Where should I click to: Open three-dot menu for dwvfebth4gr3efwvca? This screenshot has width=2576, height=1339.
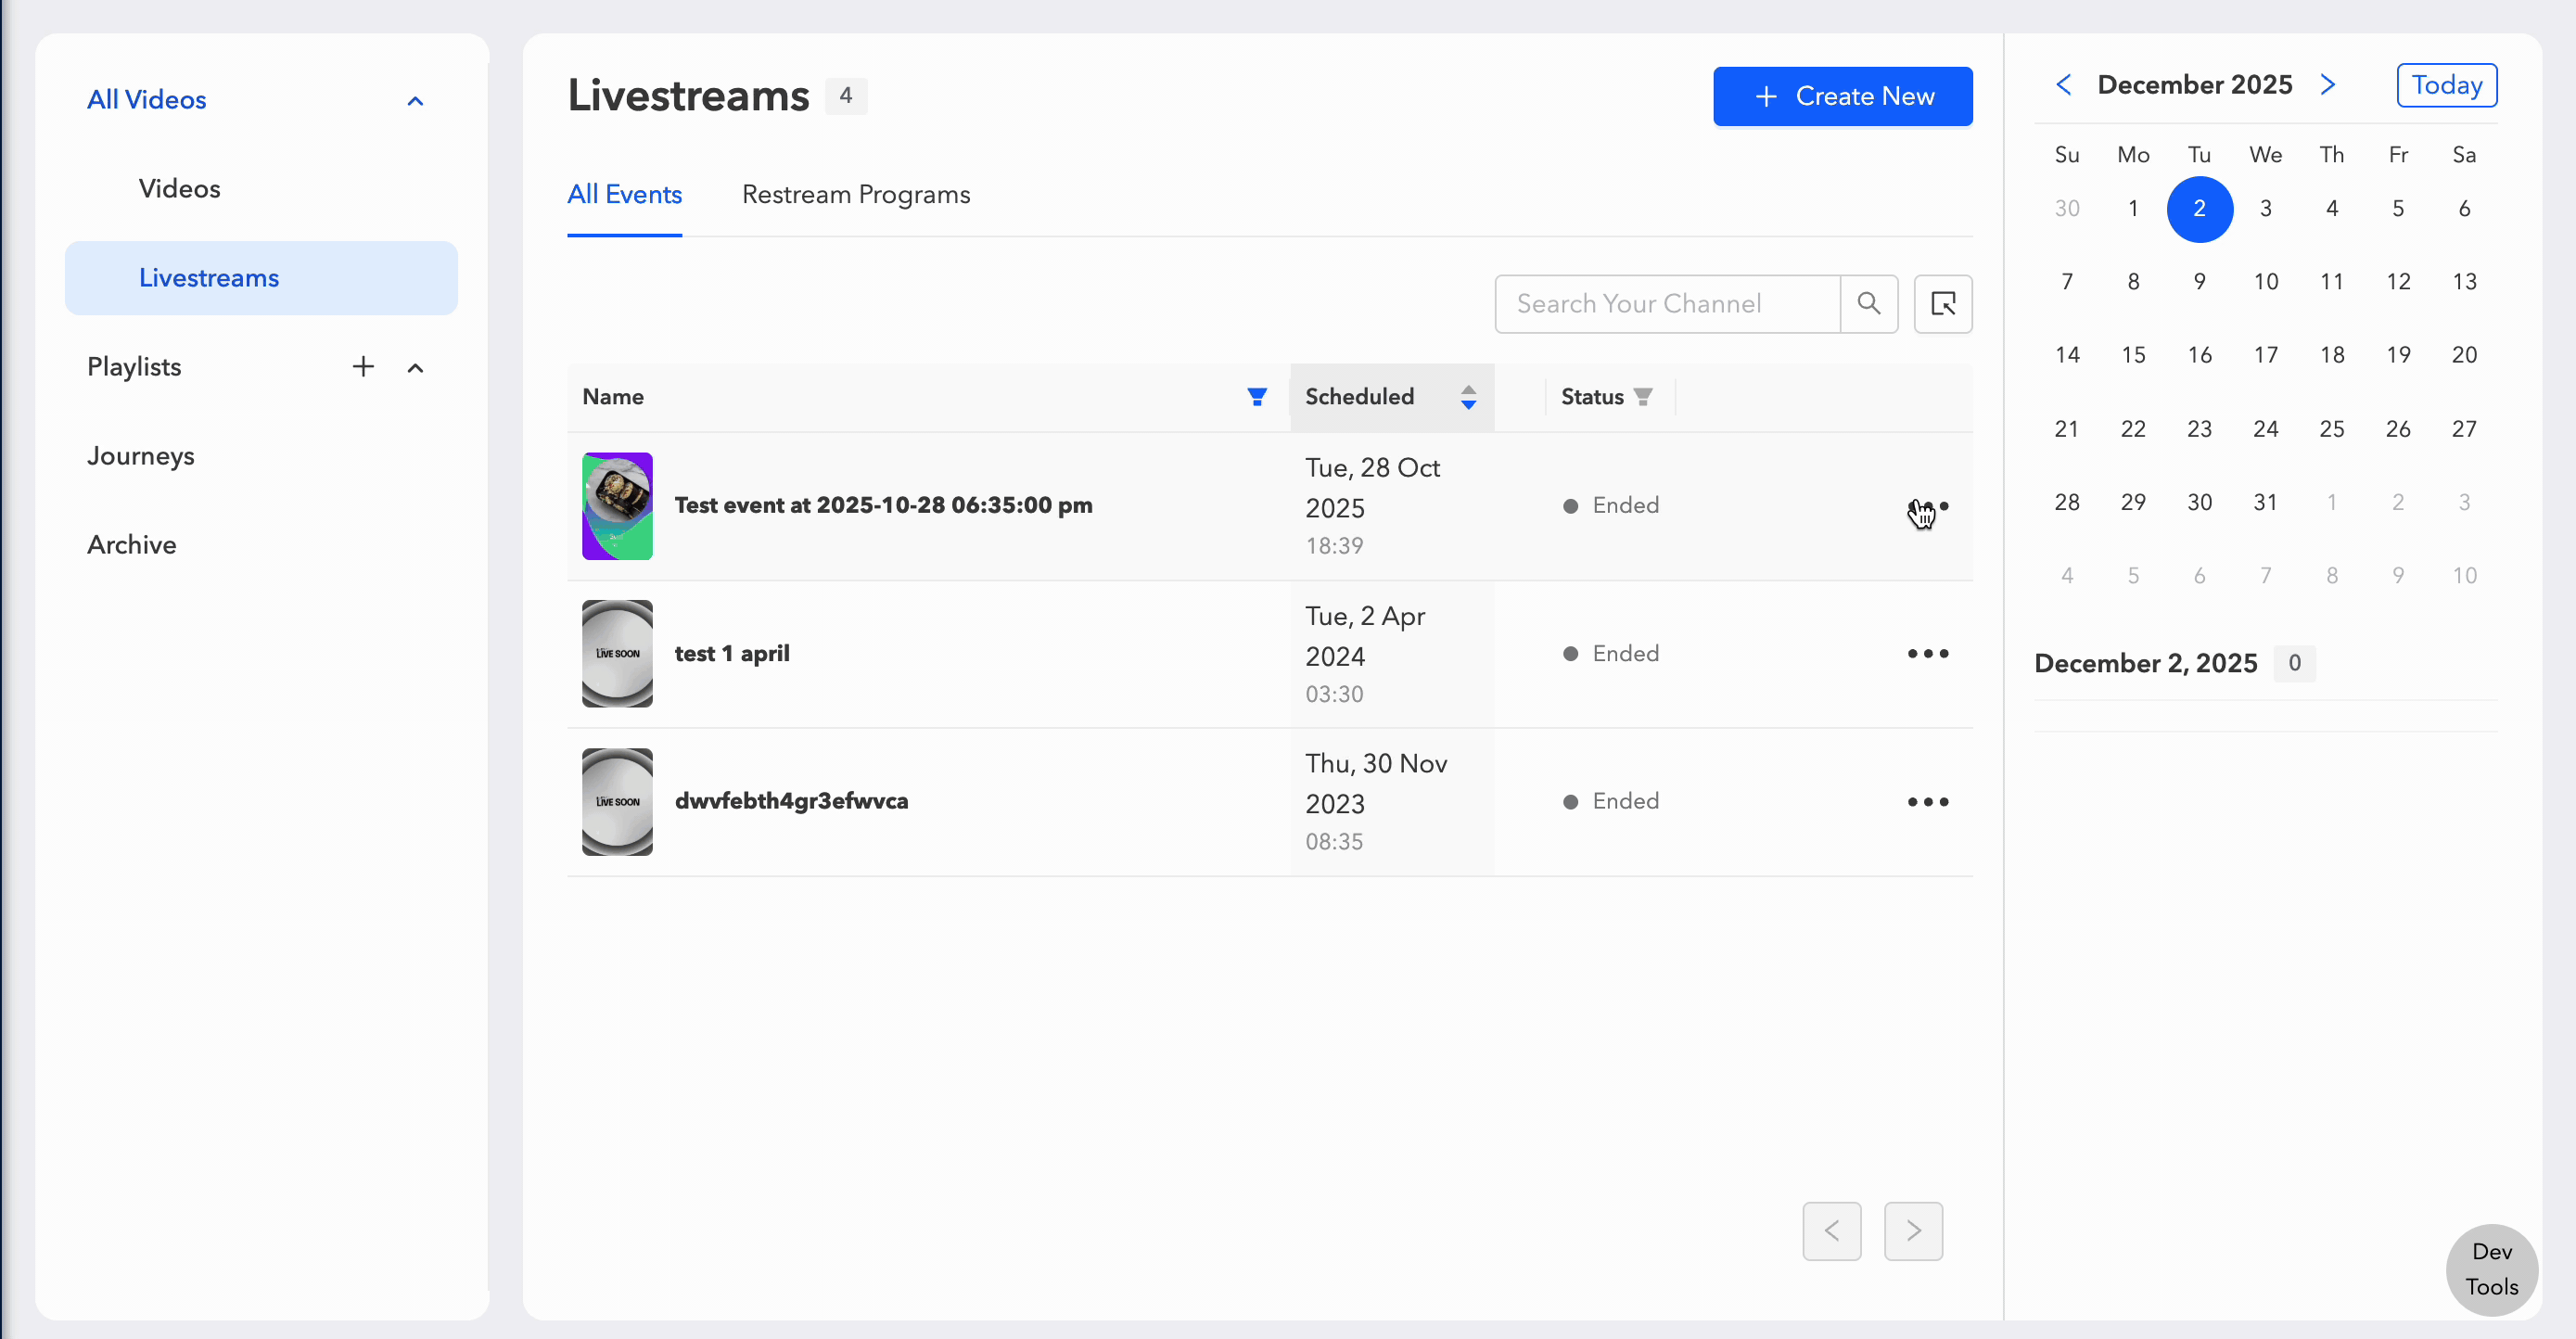tap(1927, 802)
